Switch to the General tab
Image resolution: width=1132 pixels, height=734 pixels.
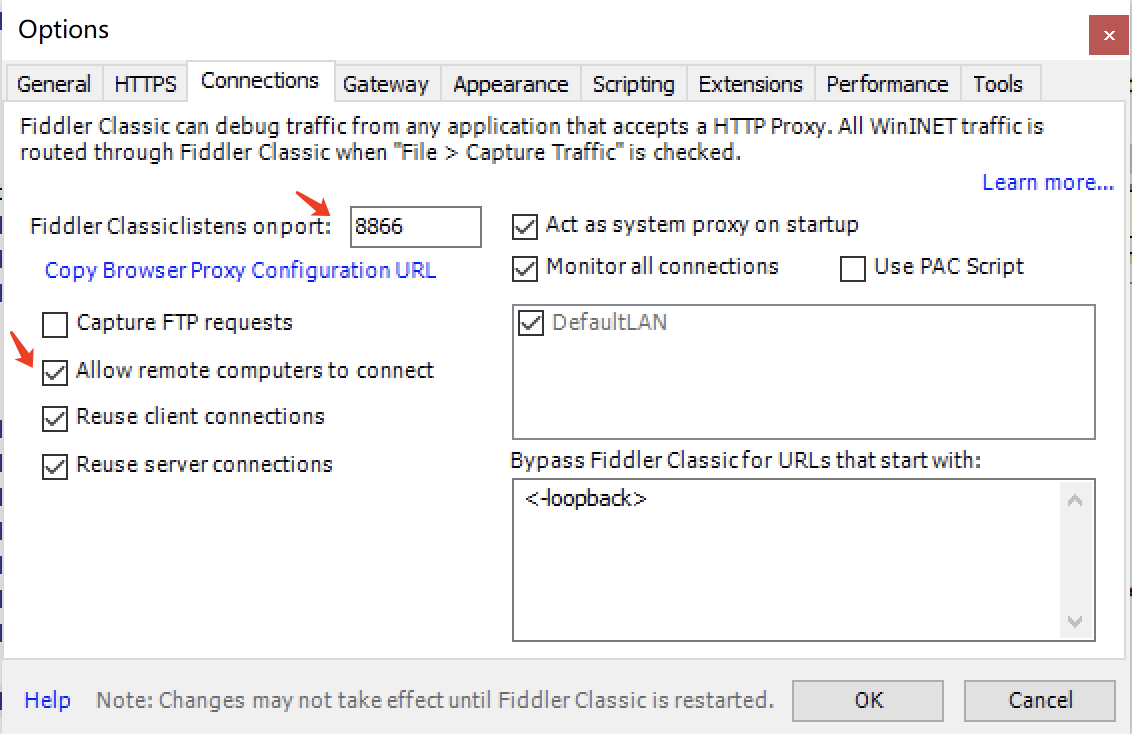(54, 84)
